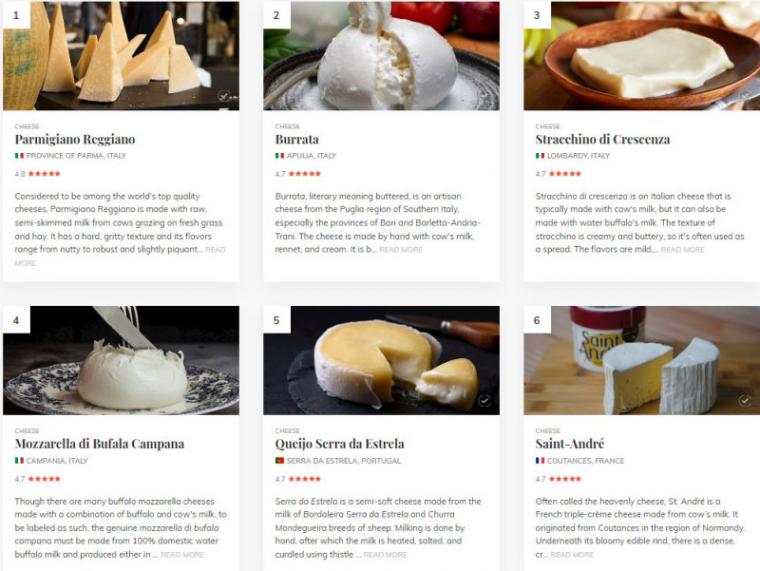The image size is (760, 571).
Task: Click the star rating under Mozzarella di Bufala Campana
Action: coord(44,479)
